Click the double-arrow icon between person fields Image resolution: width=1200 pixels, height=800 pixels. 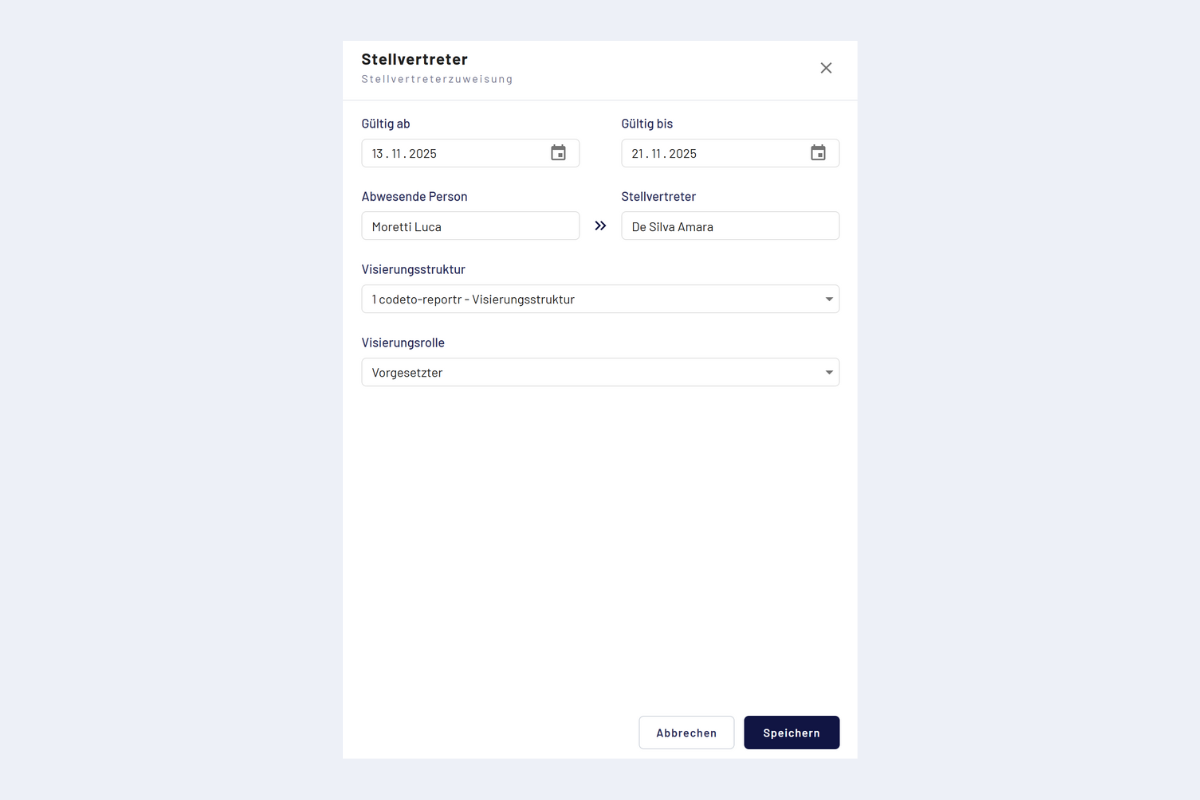(x=600, y=226)
